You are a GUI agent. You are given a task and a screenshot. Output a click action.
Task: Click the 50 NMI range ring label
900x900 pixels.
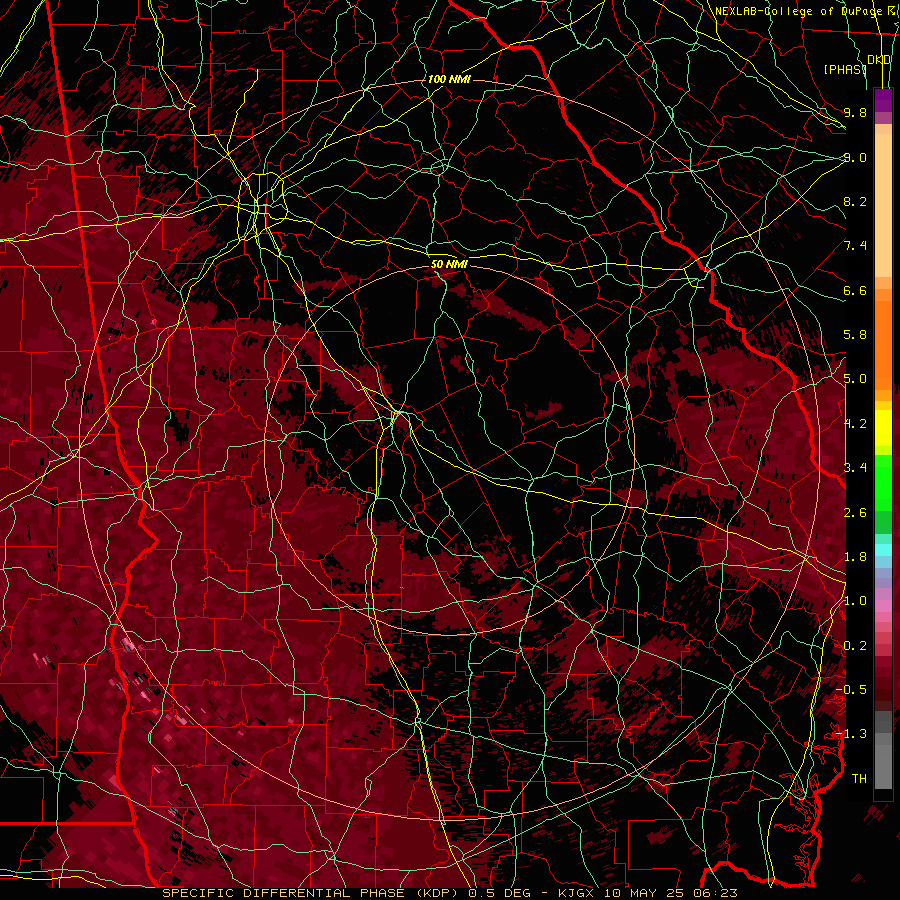click(449, 264)
